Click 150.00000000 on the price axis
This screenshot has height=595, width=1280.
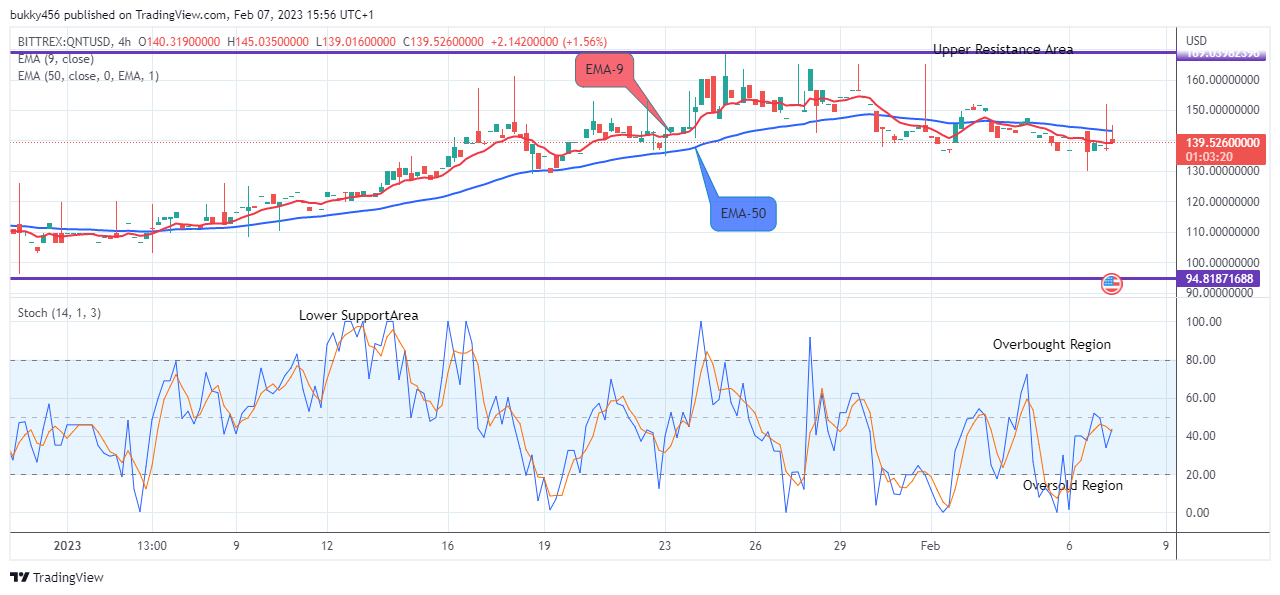(x=1223, y=109)
